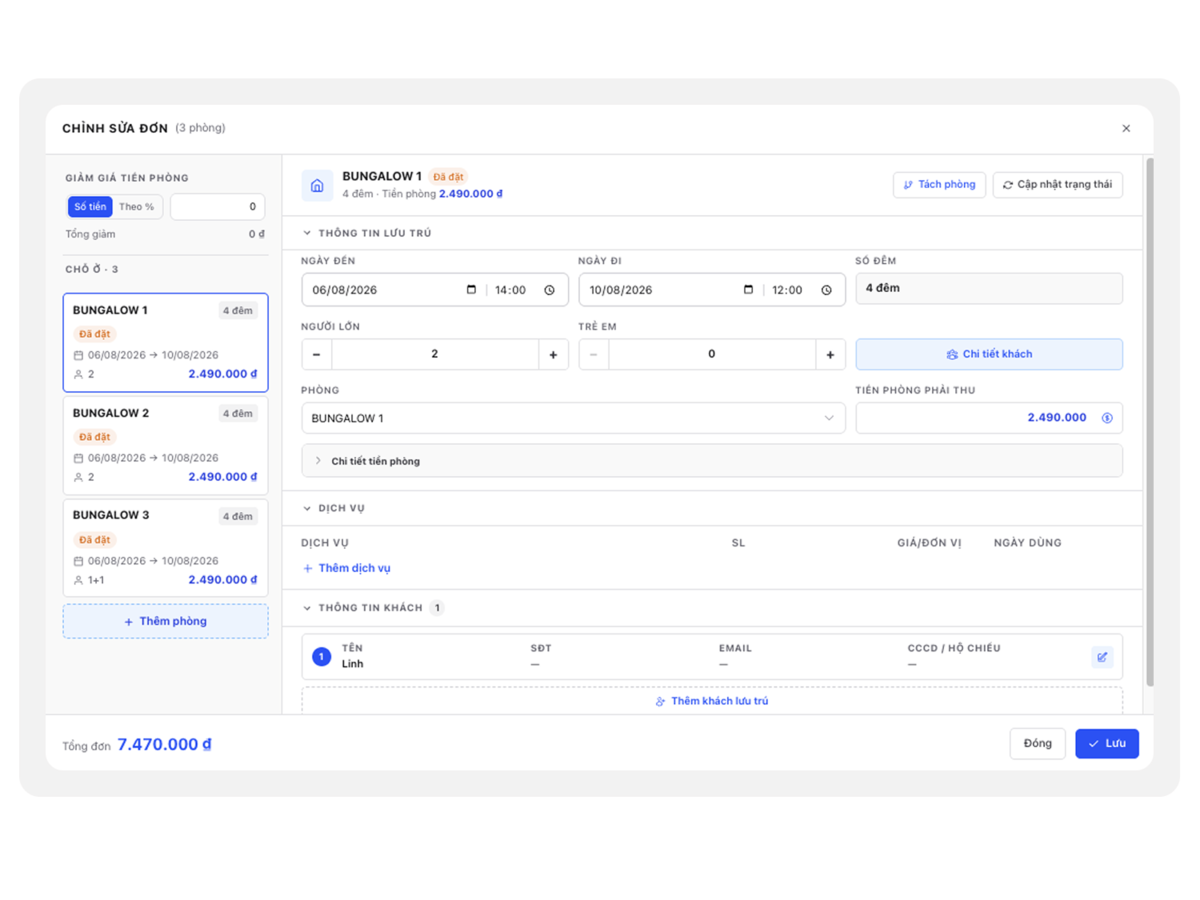1200x900 pixels.
Task: Edit guest Linh with the pencil icon
Action: pos(1102,657)
